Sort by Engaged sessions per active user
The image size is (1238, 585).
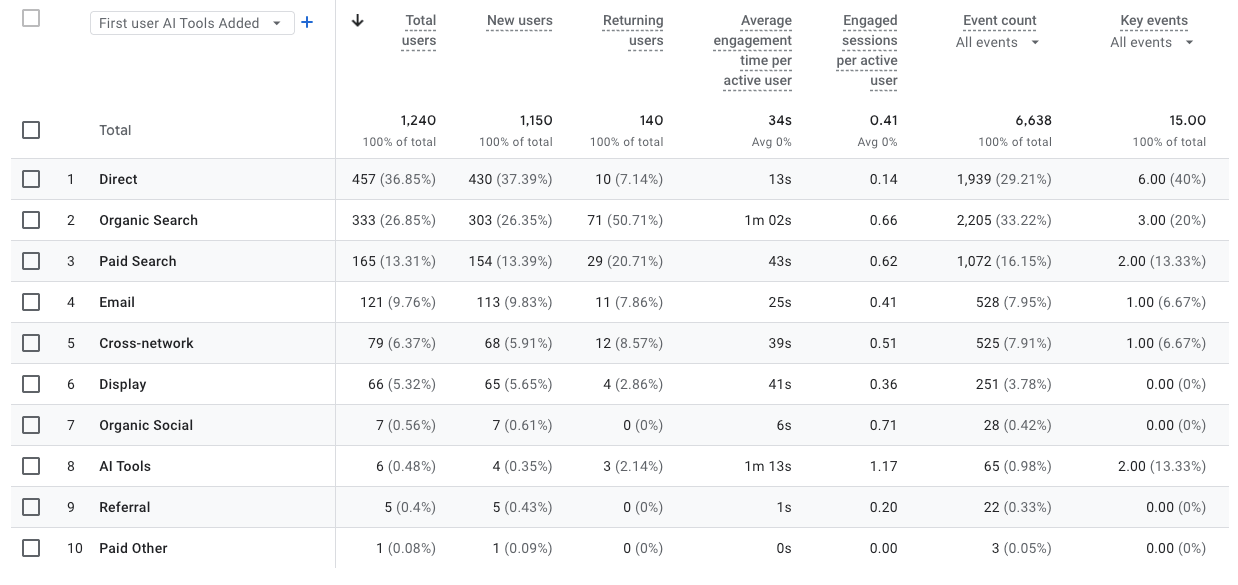click(867, 50)
